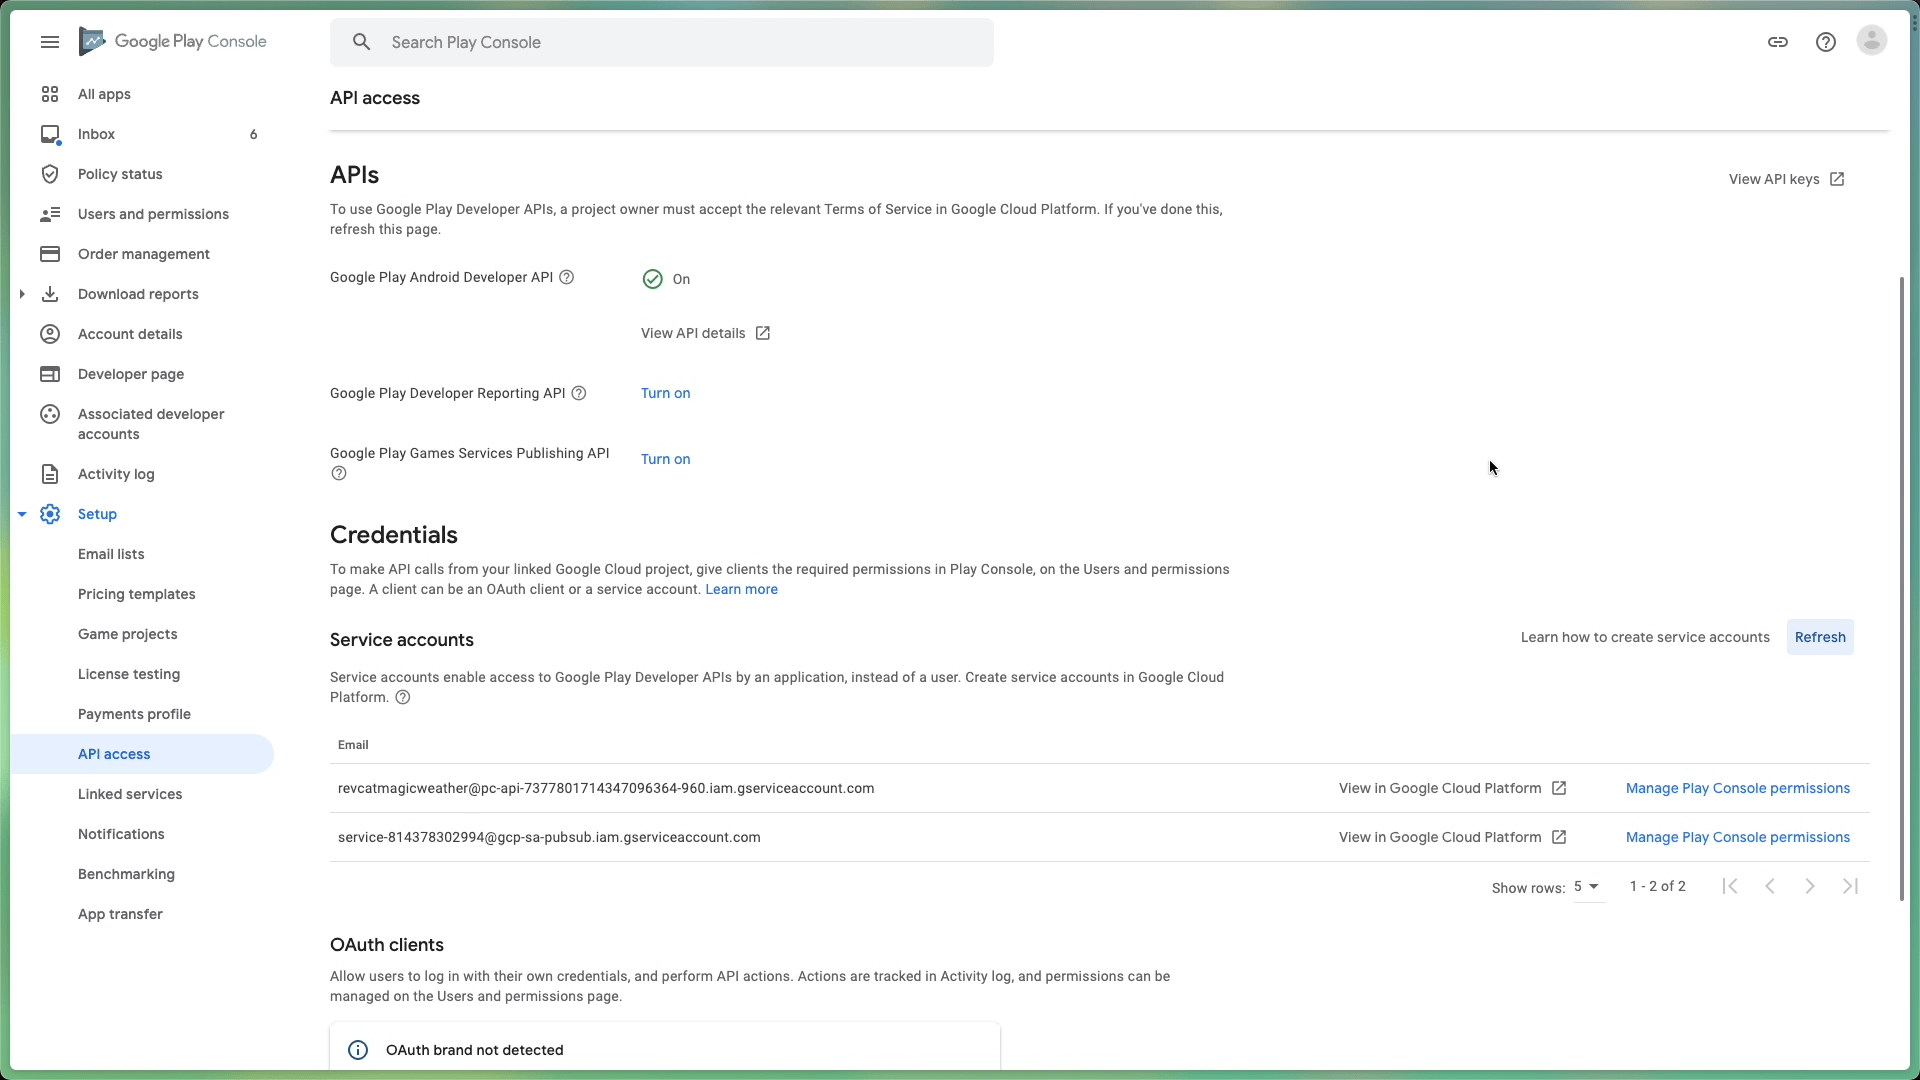Screen dimensions: 1920x1080
Task: Click the copy link icon in header
Action: pyautogui.click(x=1777, y=42)
